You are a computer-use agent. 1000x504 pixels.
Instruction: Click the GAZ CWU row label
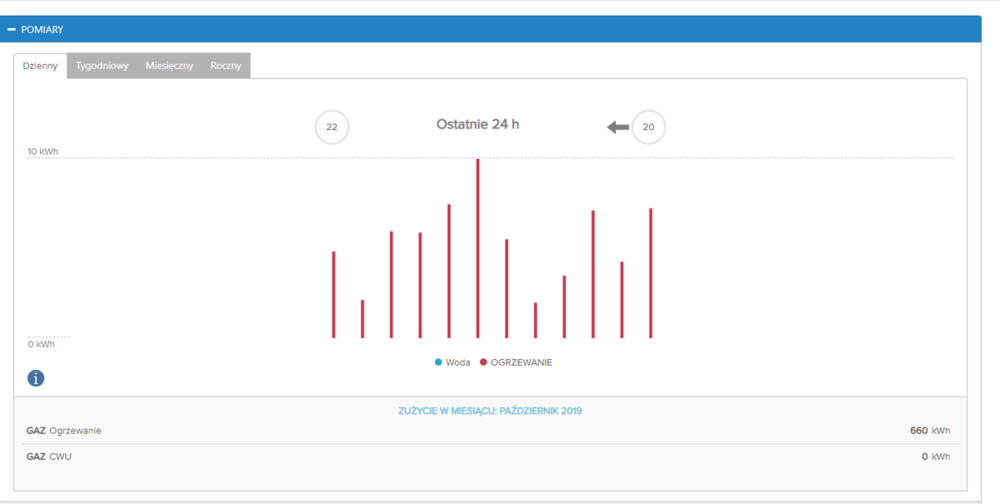tap(49, 457)
